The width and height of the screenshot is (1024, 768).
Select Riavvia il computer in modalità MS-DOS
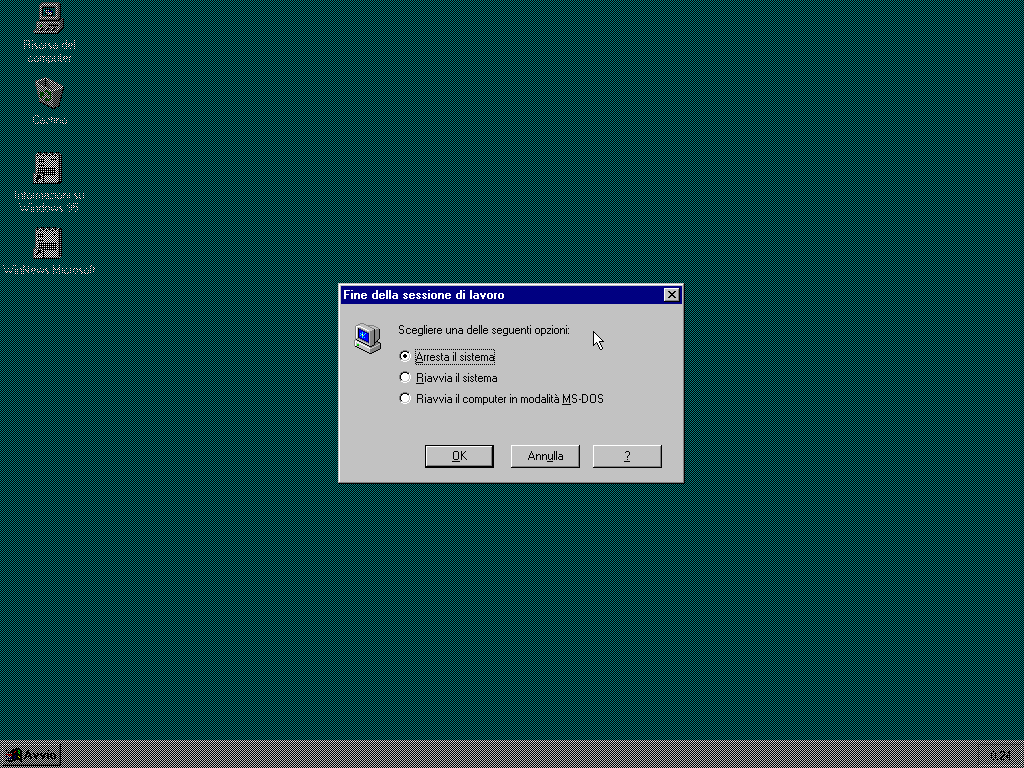tap(405, 399)
